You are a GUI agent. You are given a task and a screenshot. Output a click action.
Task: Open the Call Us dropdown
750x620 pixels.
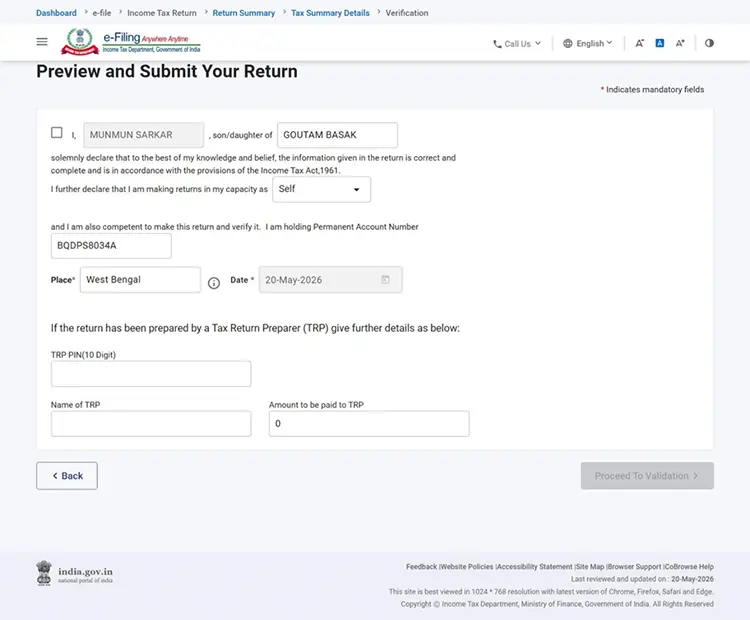coord(517,44)
